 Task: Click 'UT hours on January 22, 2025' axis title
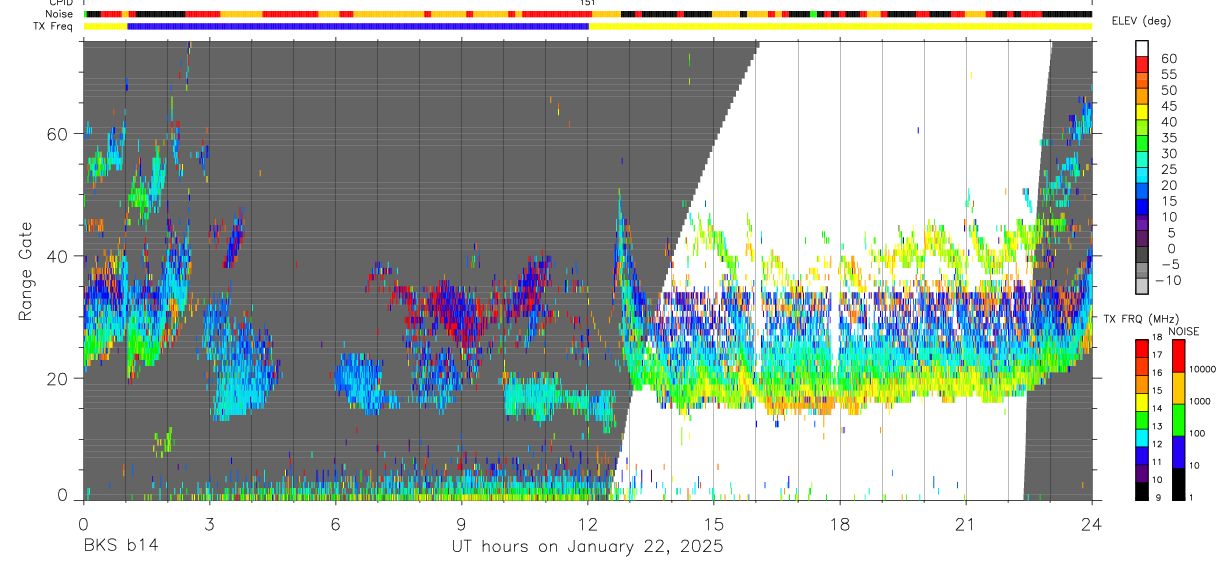click(587, 546)
